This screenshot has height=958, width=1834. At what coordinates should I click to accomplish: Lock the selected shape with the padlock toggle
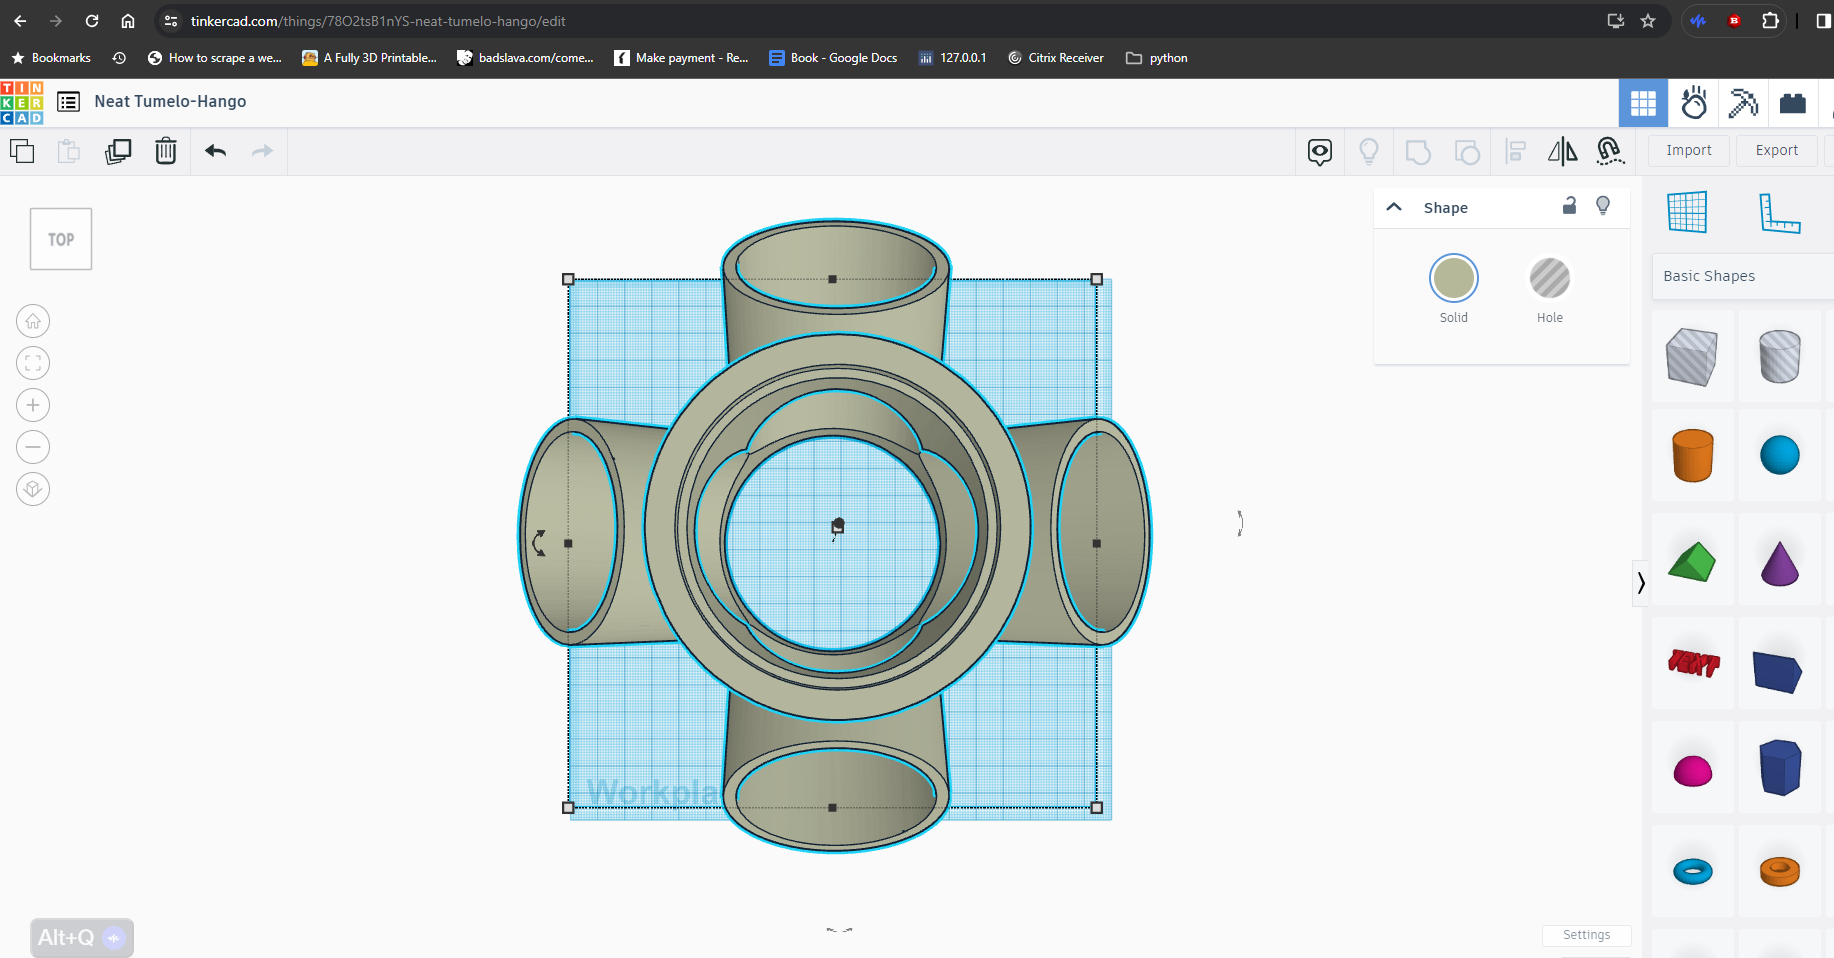pos(1569,206)
